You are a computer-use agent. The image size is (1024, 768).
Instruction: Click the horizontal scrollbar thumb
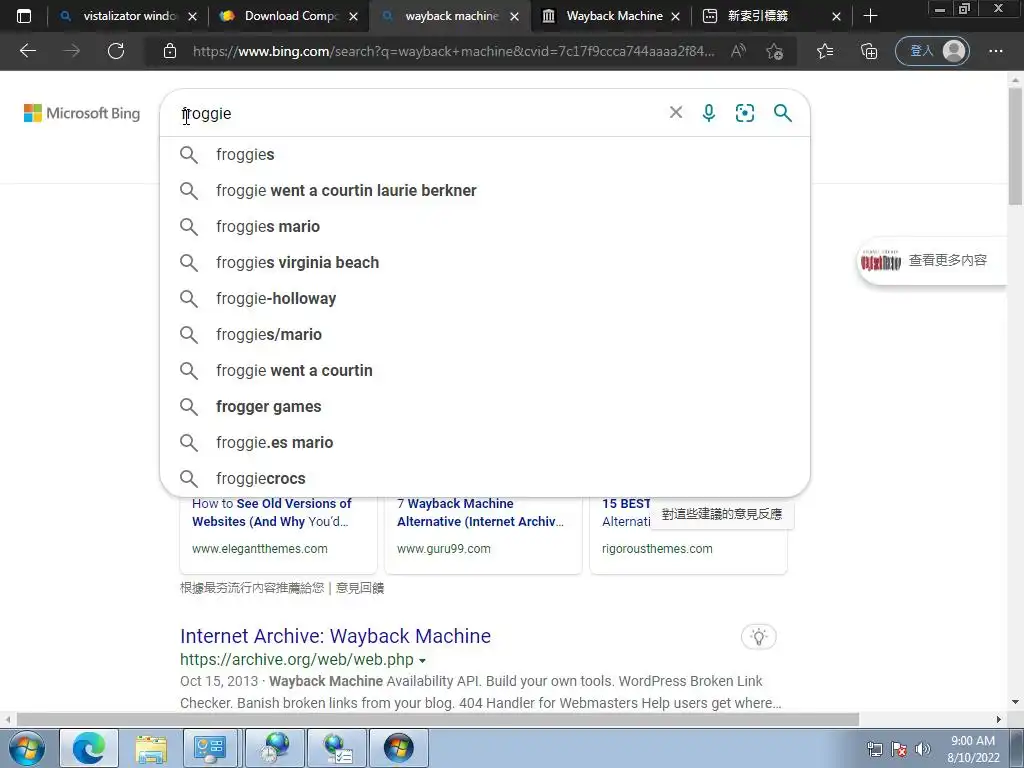click(x=438, y=719)
